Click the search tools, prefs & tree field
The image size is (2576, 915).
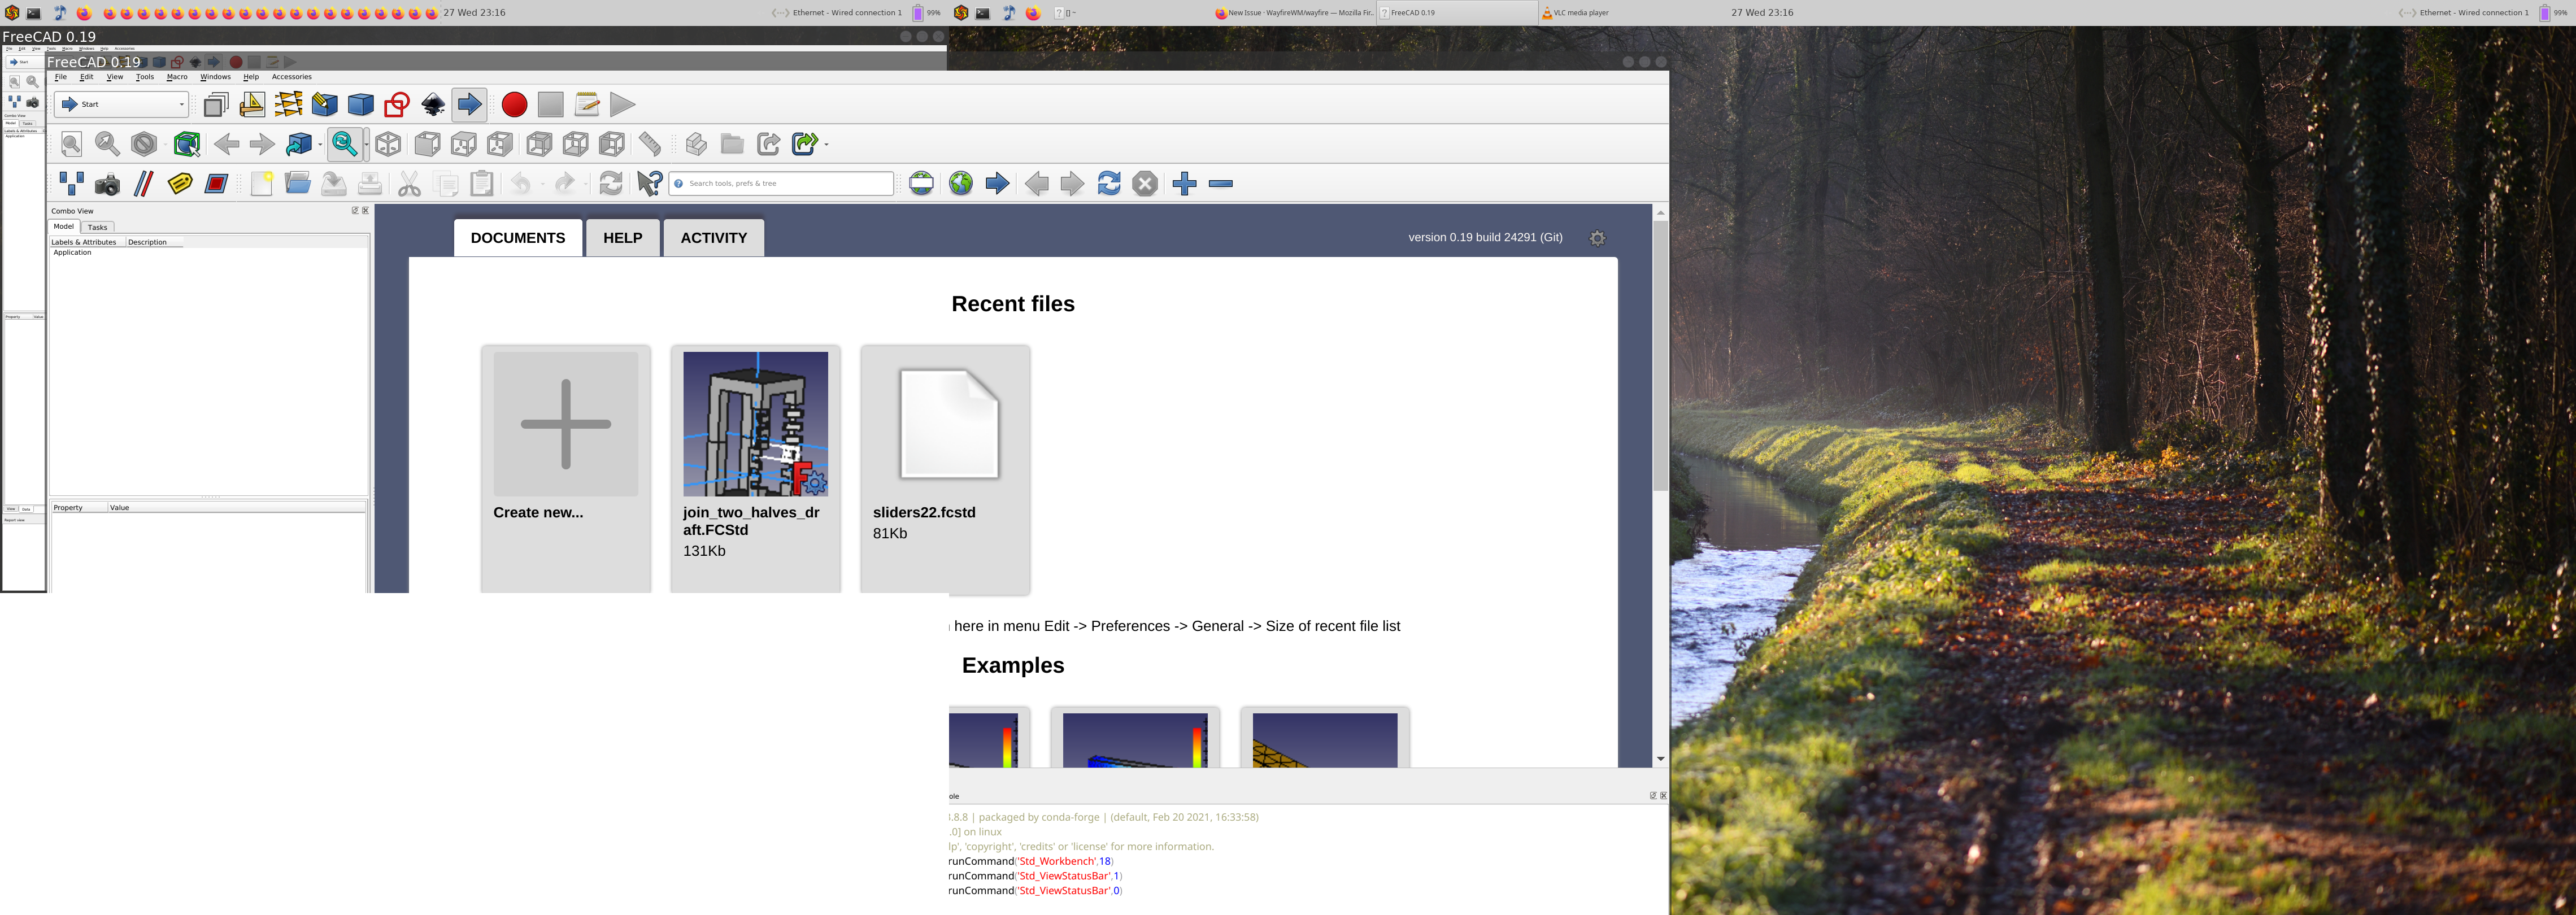781,184
